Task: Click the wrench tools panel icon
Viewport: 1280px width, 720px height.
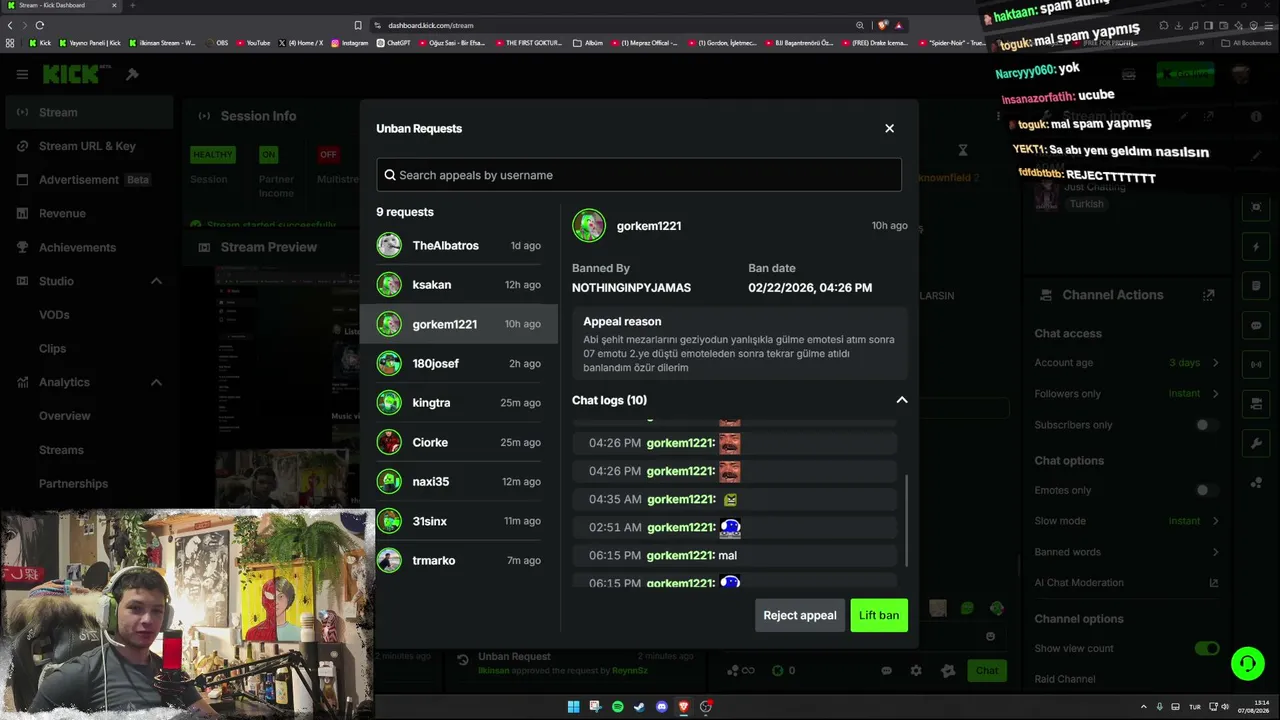Action: [1257, 443]
